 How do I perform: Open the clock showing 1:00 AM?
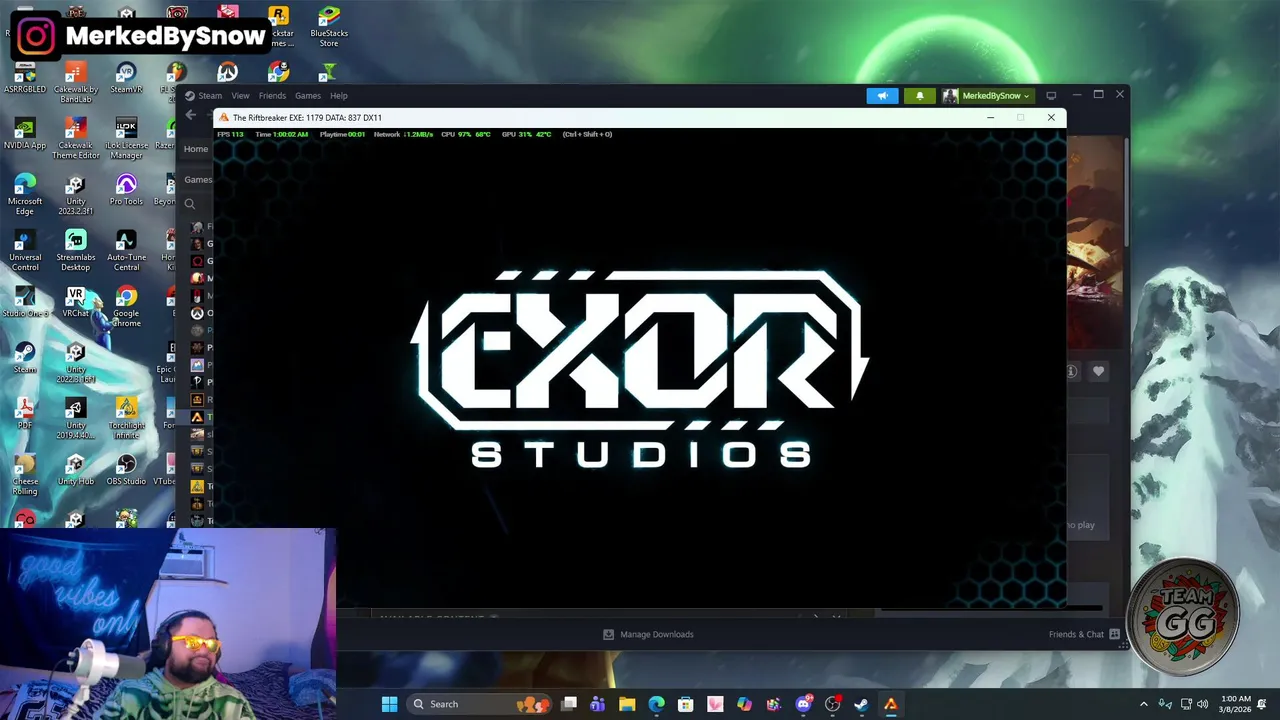[x=1236, y=704]
